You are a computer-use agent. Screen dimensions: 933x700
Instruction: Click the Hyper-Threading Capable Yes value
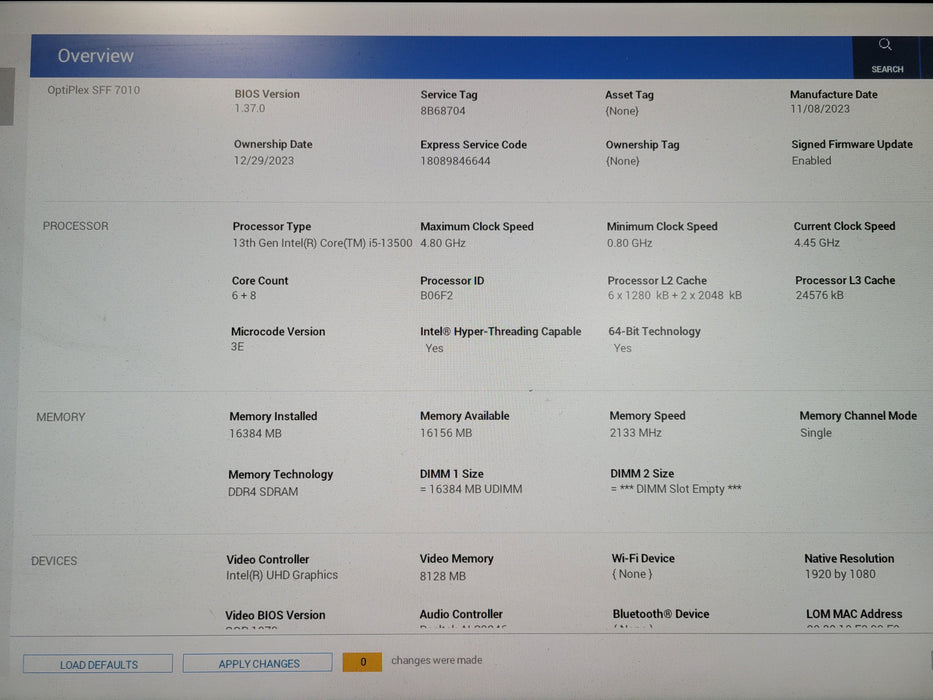pos(434,348)
